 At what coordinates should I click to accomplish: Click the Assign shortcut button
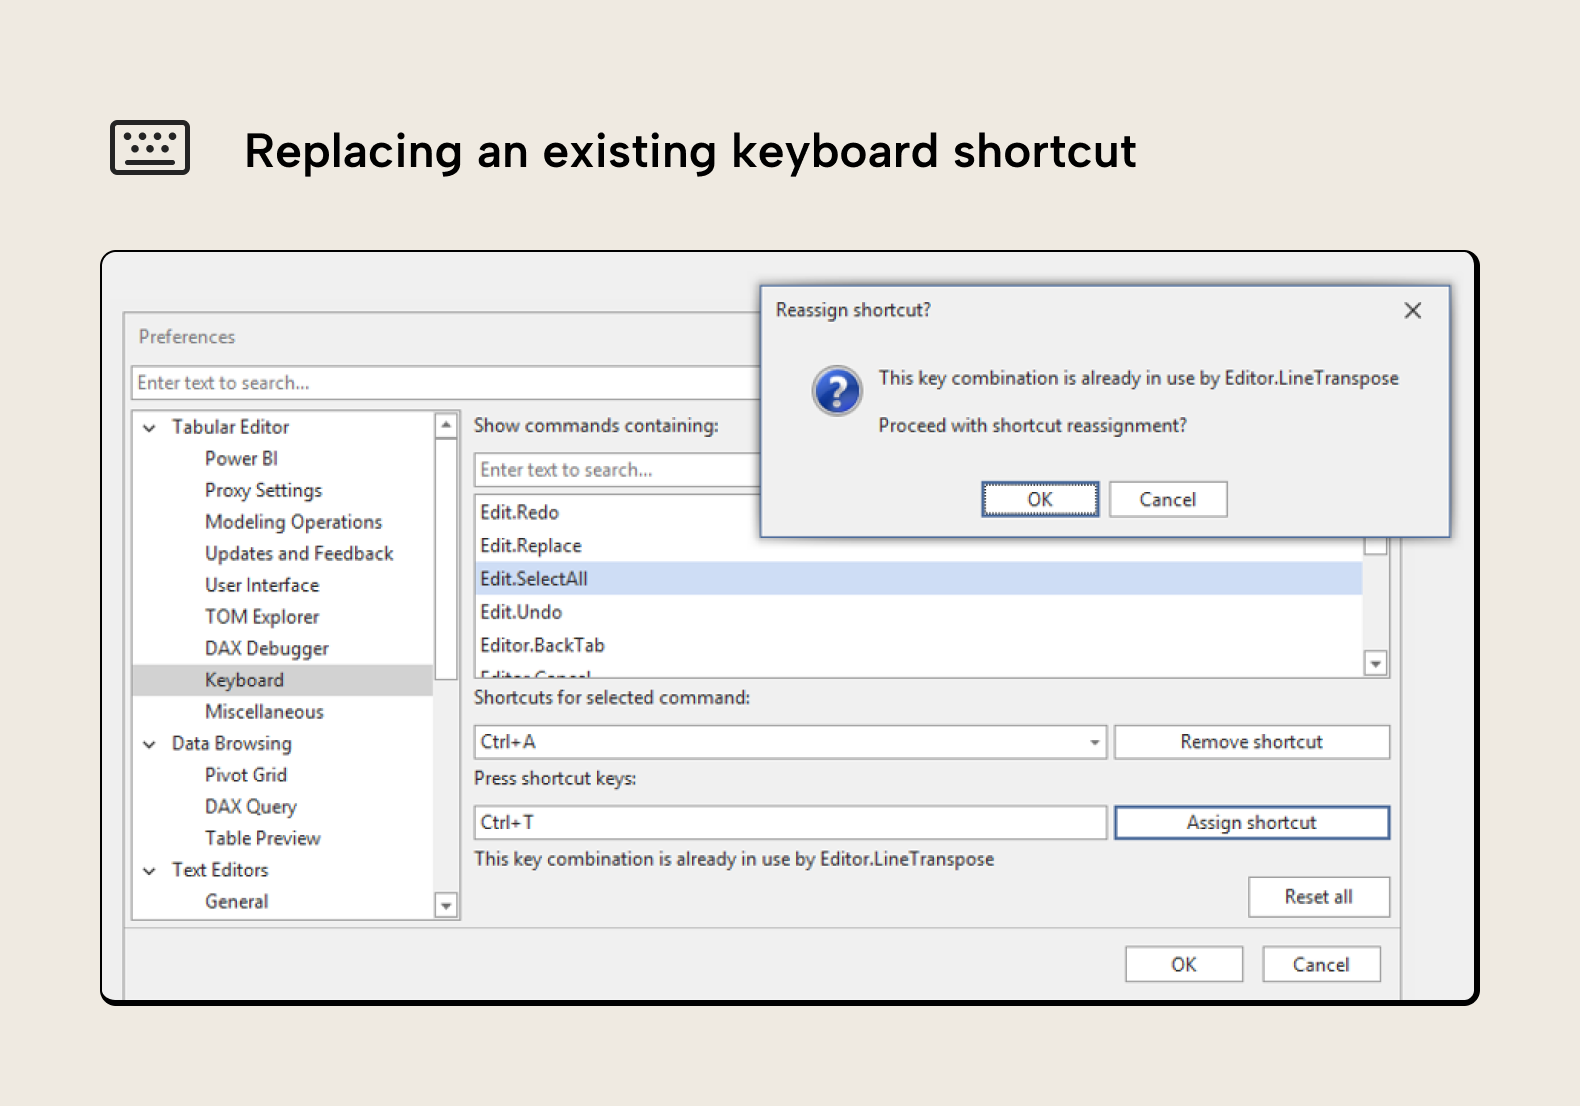tap(1252, 822)
